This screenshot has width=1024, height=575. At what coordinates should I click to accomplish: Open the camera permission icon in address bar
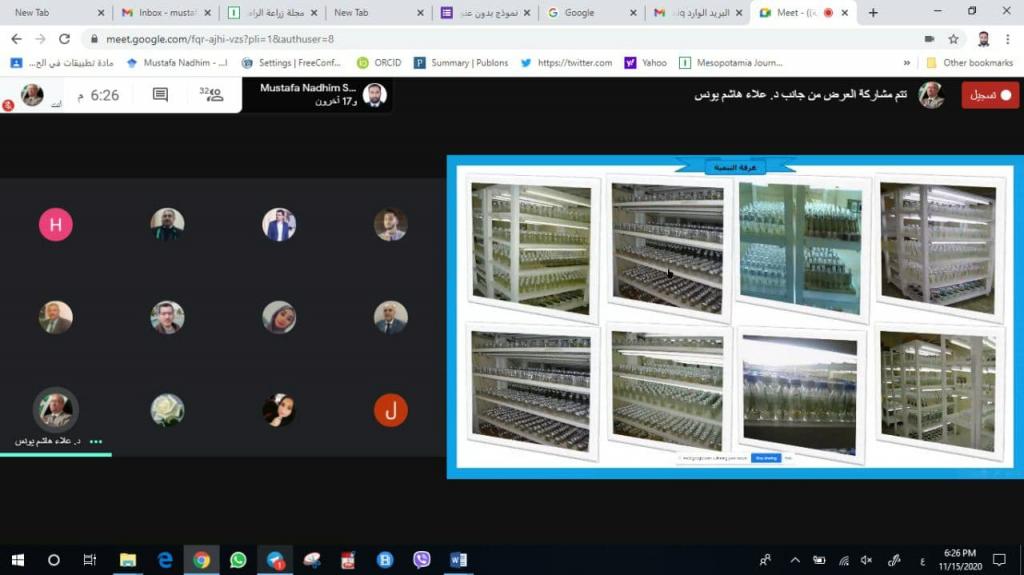point(929,39)
